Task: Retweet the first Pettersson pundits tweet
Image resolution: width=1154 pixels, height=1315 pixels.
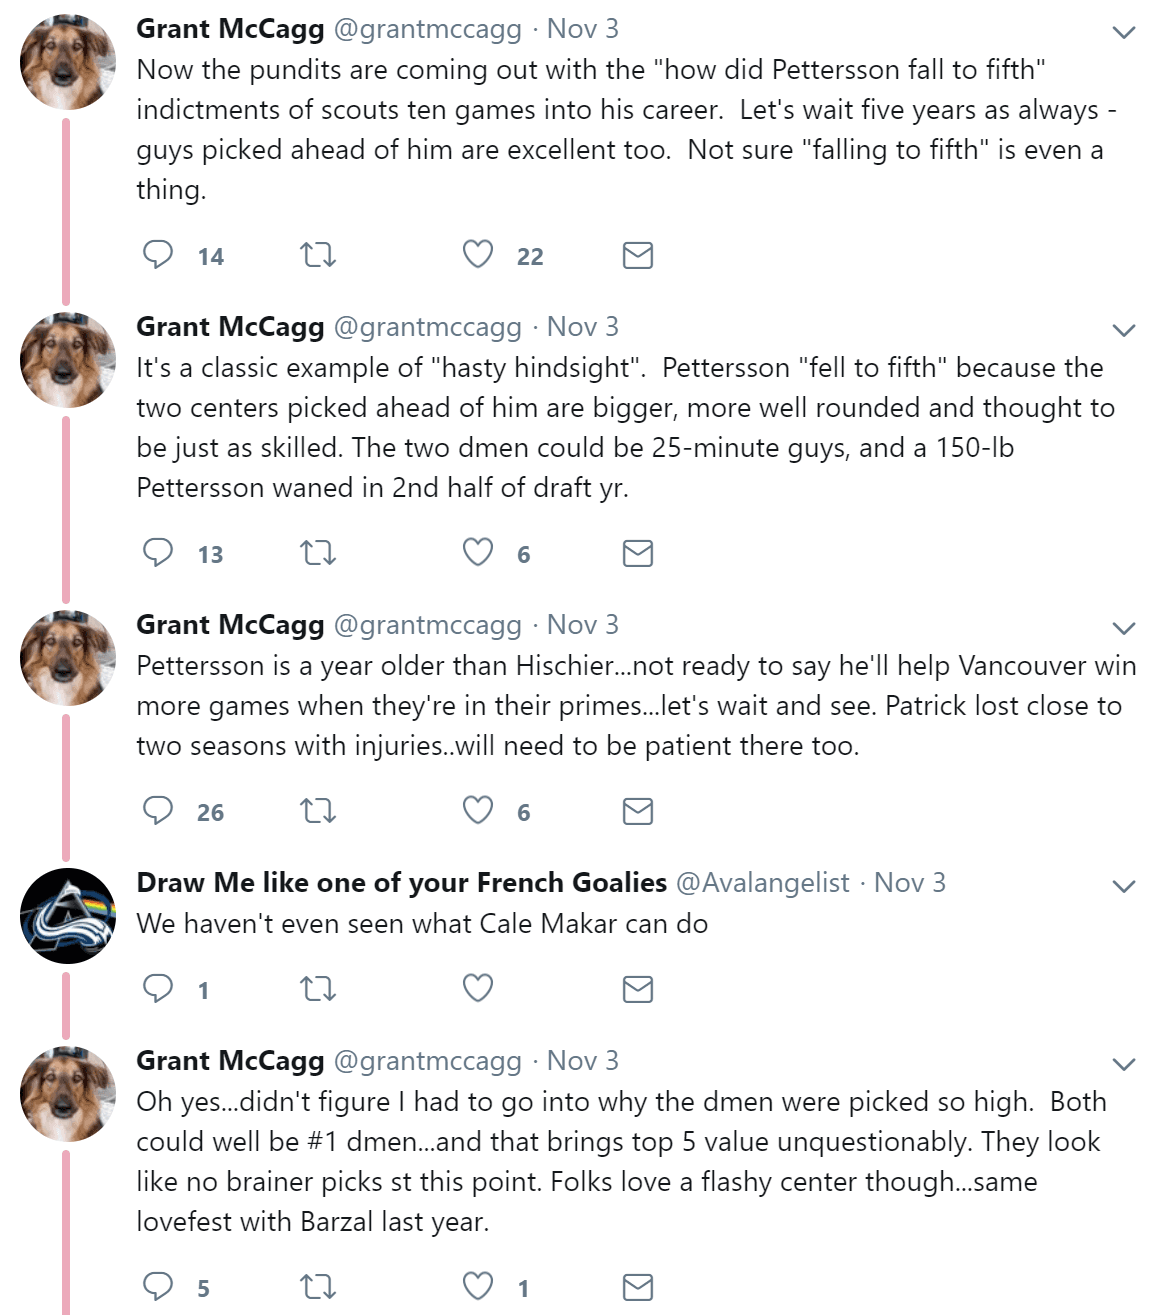Action: (x=318, y=255)
